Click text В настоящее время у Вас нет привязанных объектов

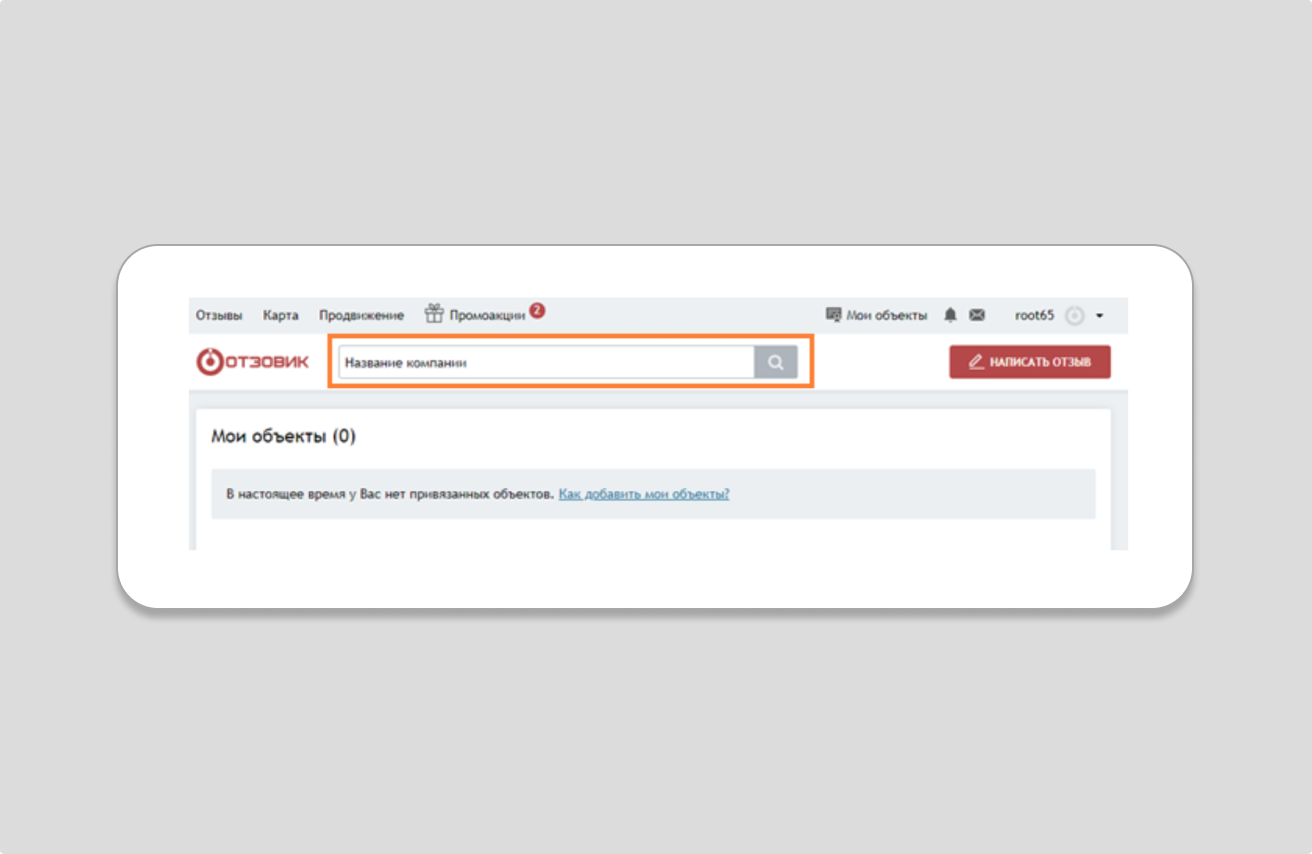[390, 494]
